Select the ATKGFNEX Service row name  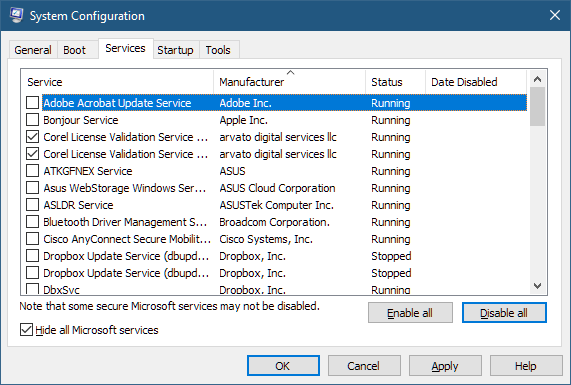point(88,171)
